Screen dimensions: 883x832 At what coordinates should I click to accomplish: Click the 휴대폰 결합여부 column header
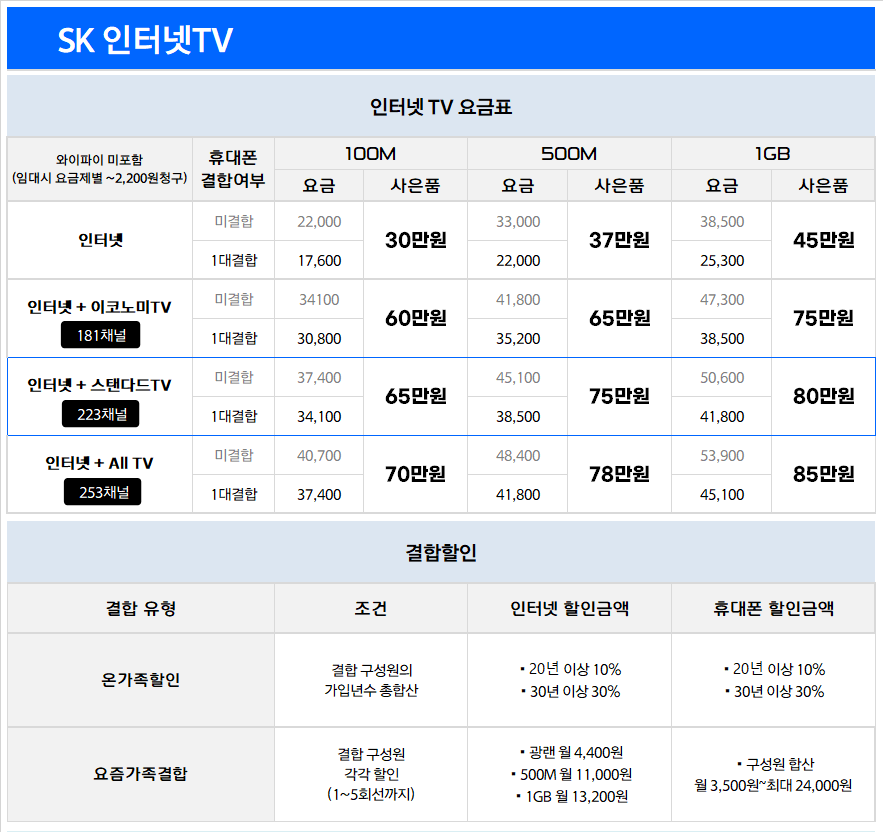pyautogui.click(x=233, y=168)
